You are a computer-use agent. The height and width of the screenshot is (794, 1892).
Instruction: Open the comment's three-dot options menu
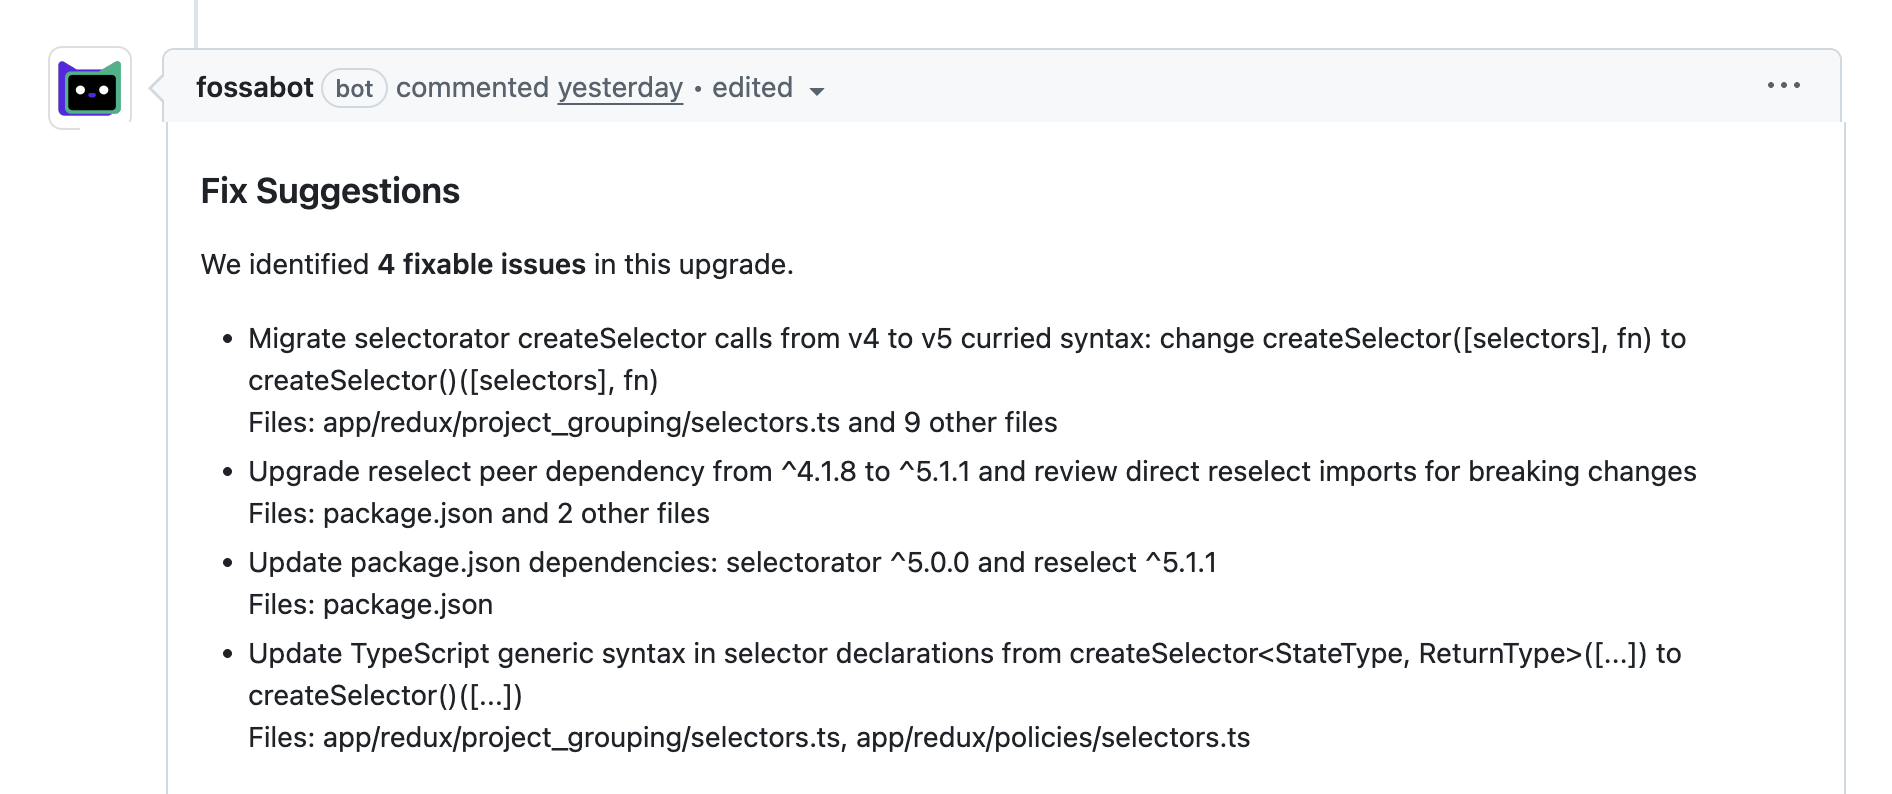[1783, 86]
